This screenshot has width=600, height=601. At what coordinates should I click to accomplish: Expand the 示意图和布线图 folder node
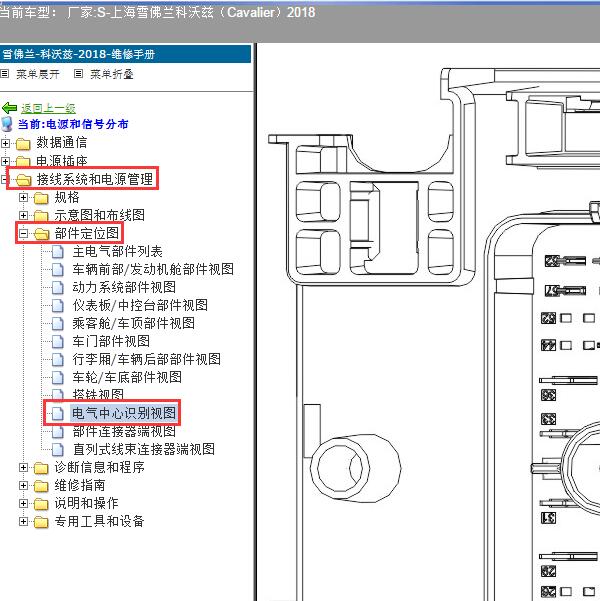coord(23,215)
